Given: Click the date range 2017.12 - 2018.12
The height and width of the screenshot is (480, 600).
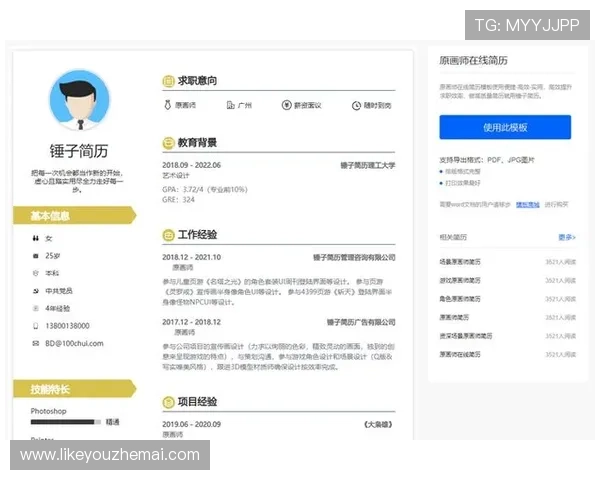Looking at the screenshot, I should point(191,322).
